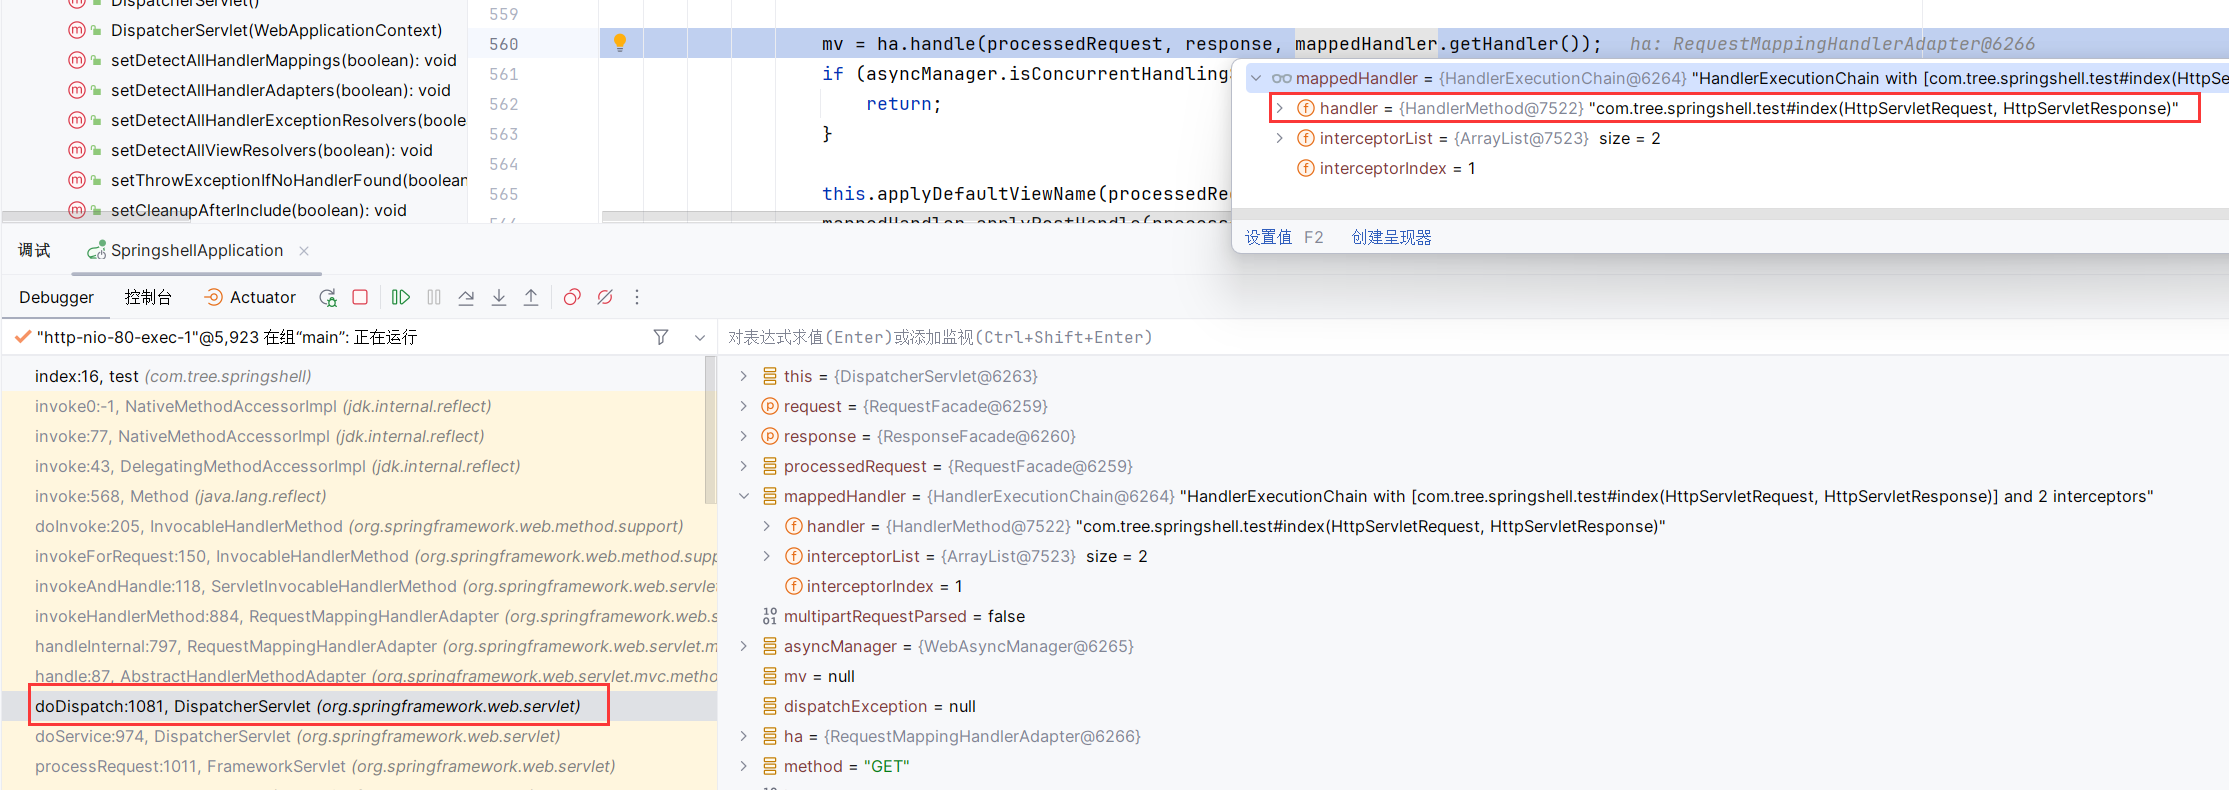The image size is (2229, 790).
Task: Open the View Breakpoints dialog
Action: point(572,297)
